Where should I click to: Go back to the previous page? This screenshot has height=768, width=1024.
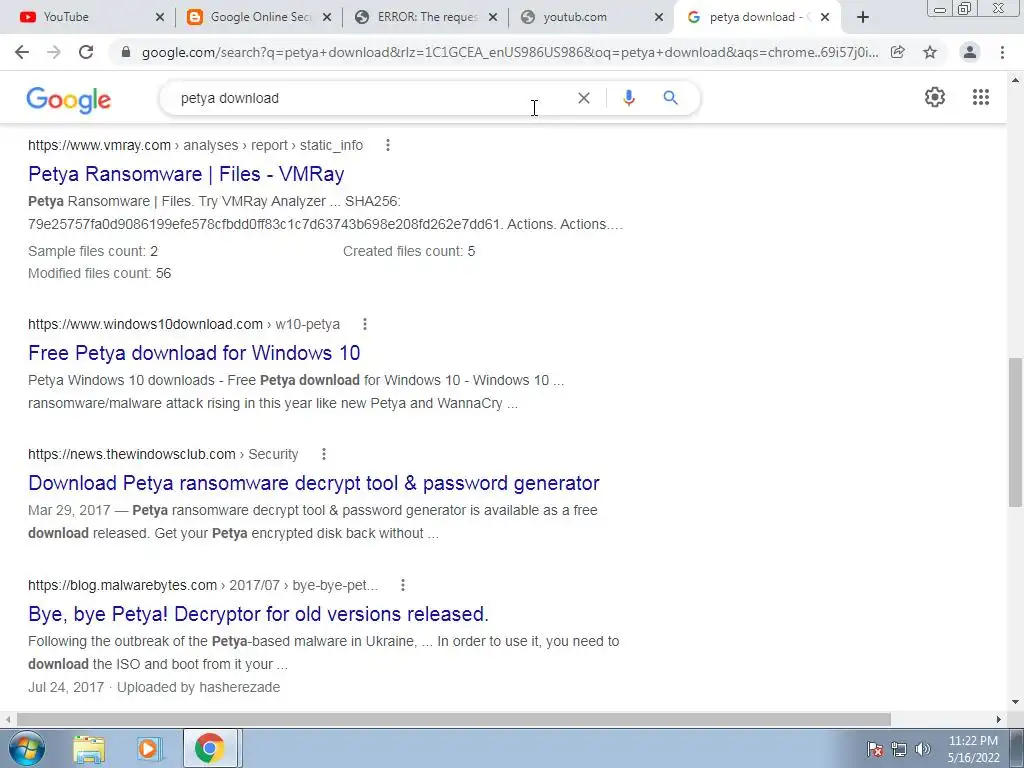(22, 52)
